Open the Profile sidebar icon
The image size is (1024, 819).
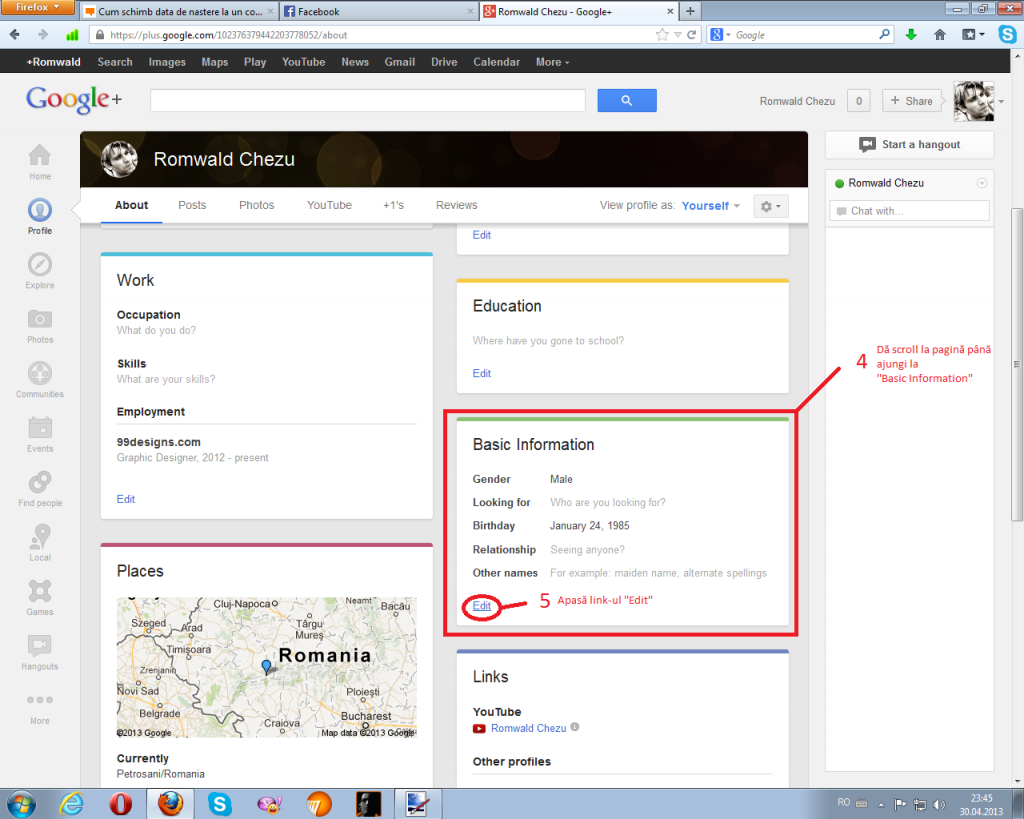point(40,216)
